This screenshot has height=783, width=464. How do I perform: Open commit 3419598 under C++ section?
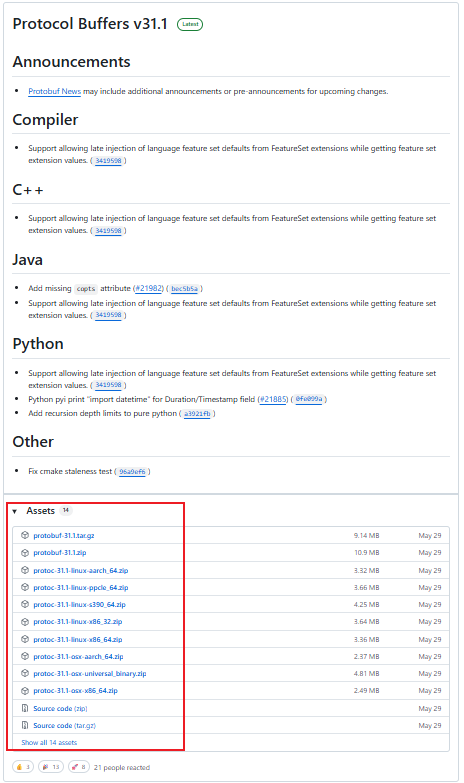pyautogui.click(x=108, y=230)
